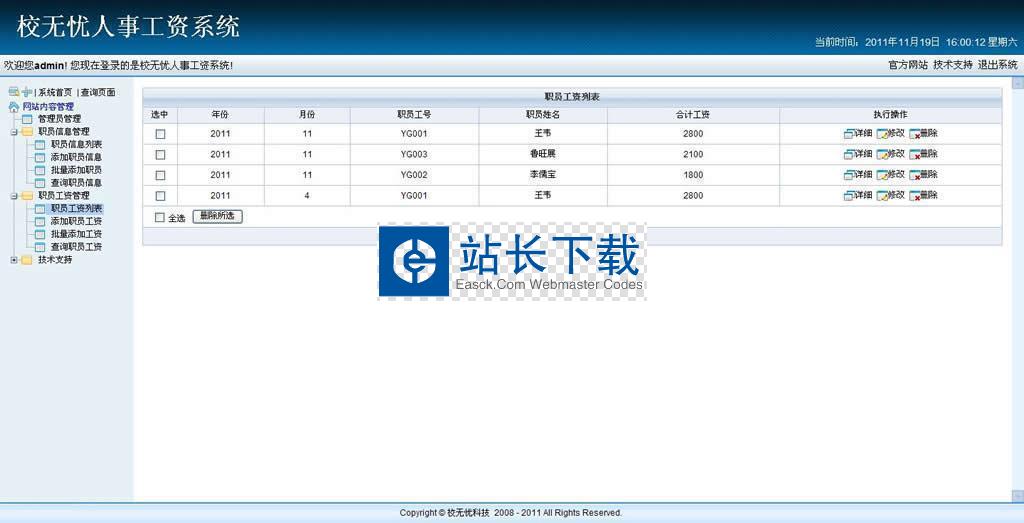Click the salary value 2100
This screenshot has height=523, width=1024.
(x=693, y=155)
